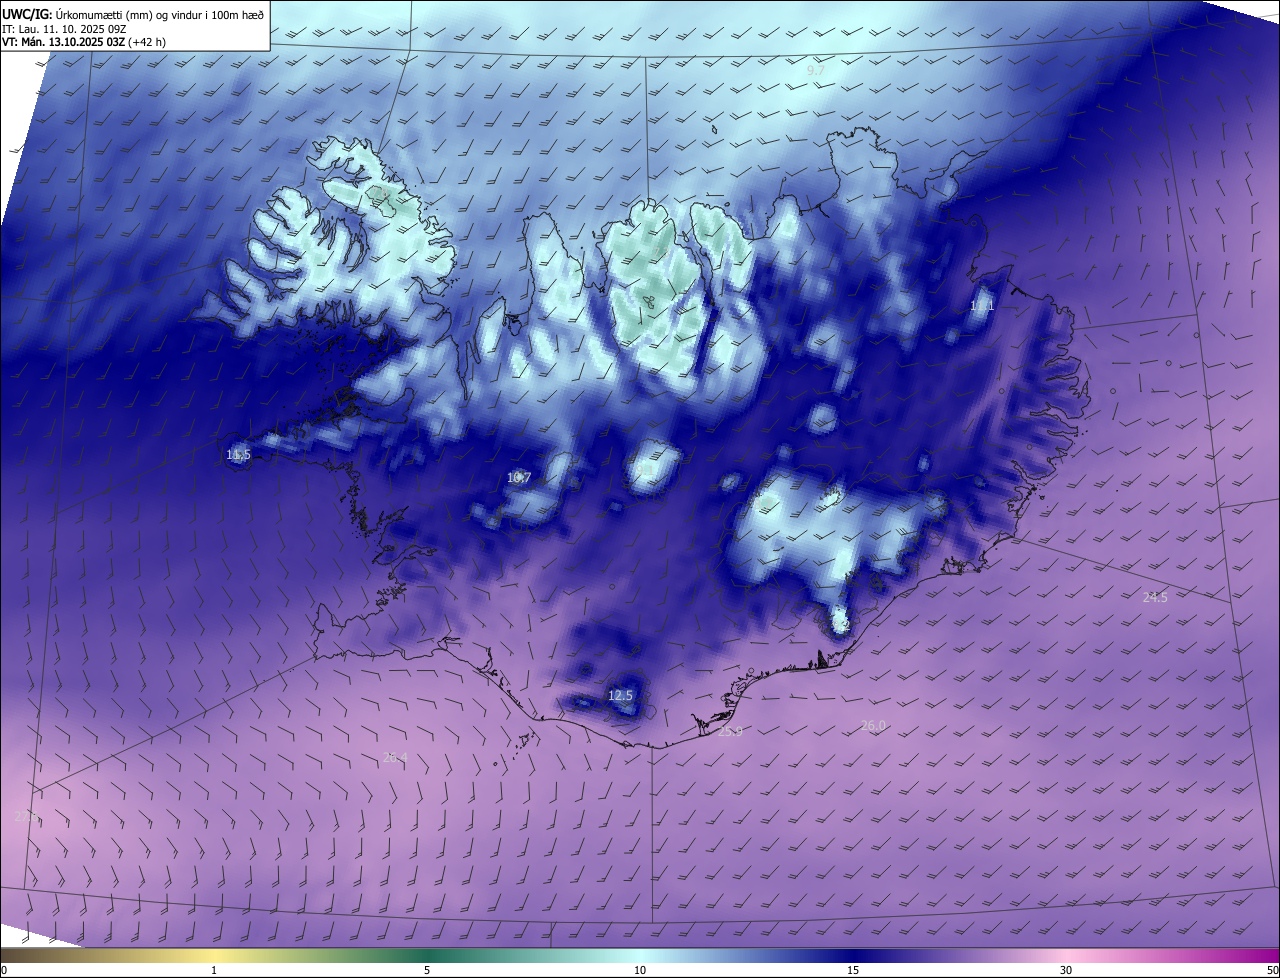Click the 9.7 value label north of Iceland
The height and width of the screenshot is (978, 1280).
816,71
